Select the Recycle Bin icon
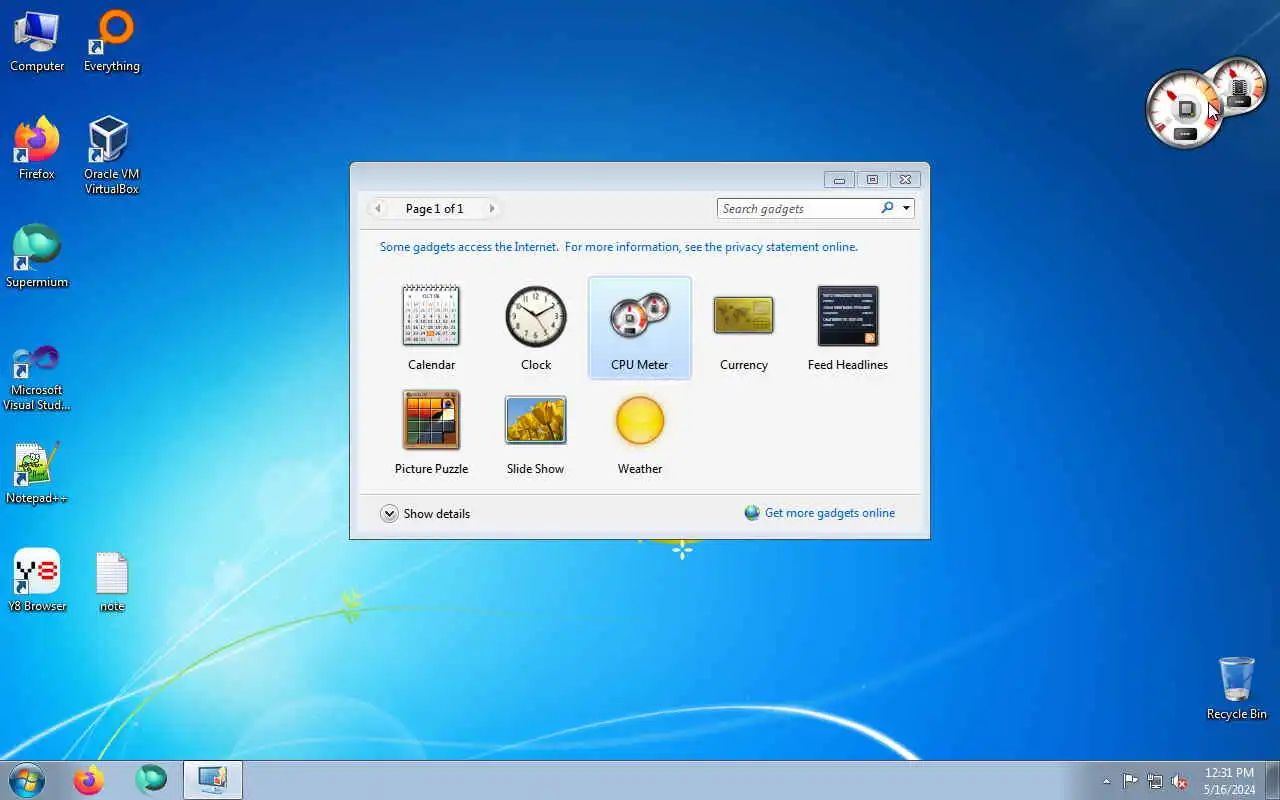Viewport: 1280px width, 800px height. point(1237,688)
